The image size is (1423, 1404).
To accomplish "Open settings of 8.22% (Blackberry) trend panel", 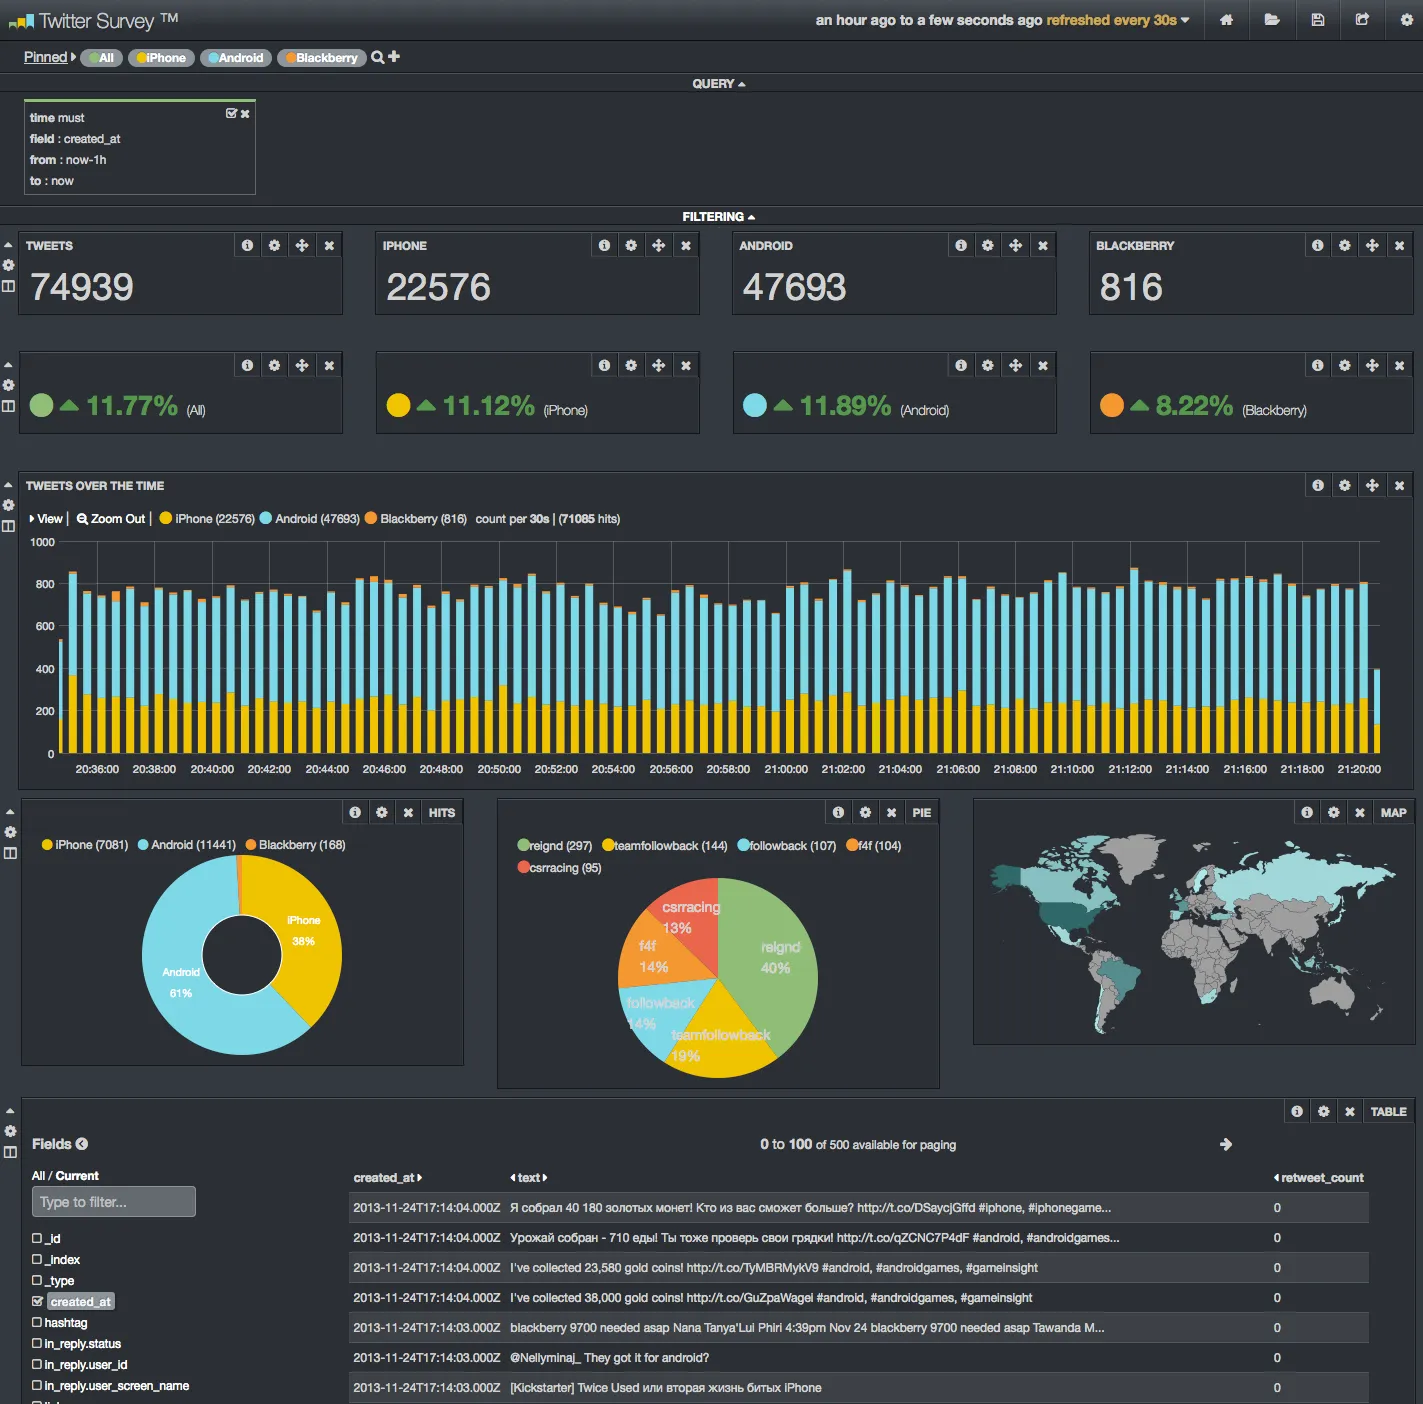I will (1345, 365).
